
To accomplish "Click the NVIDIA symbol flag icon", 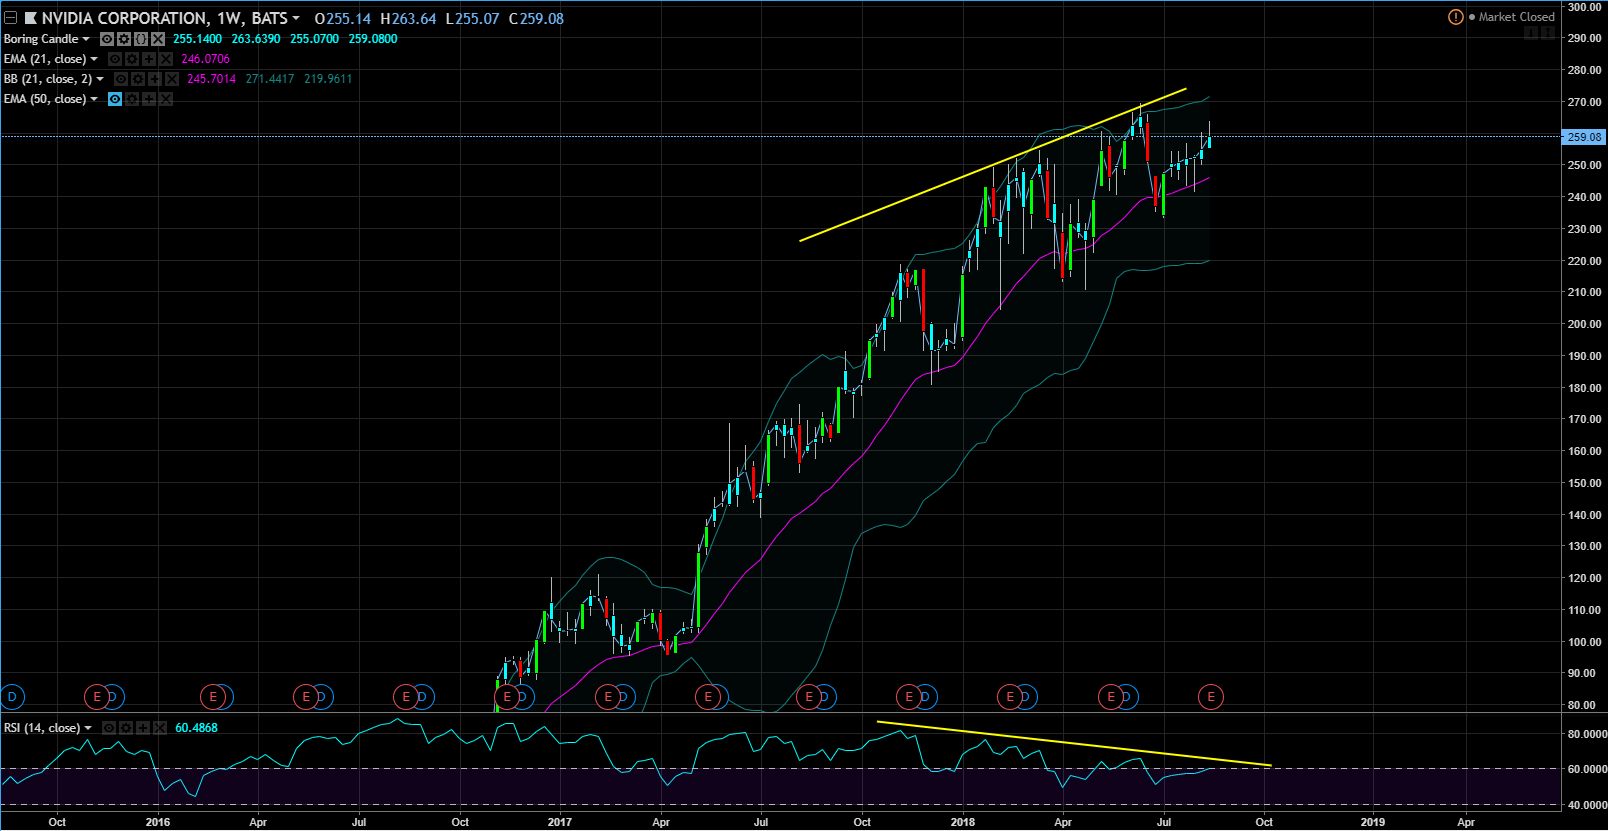I will point(31,18).
